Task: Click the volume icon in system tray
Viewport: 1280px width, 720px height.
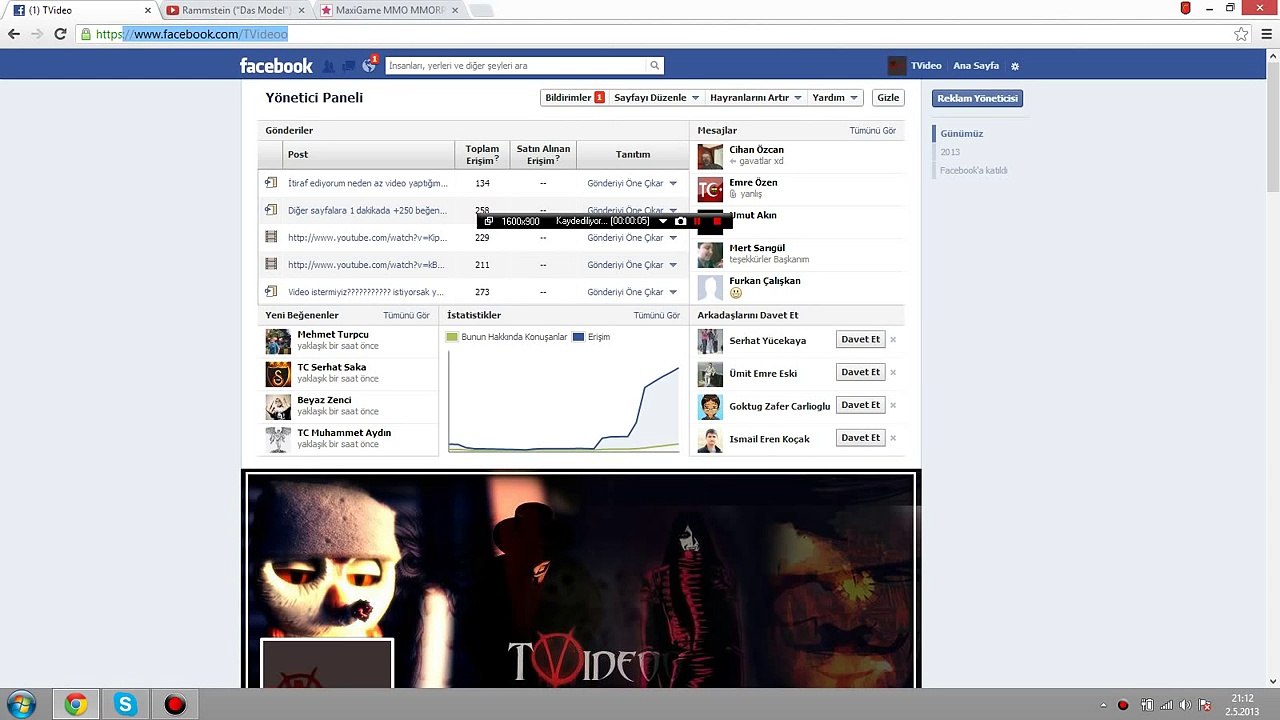Action: pyautogui.click(x=1185, y=705)
